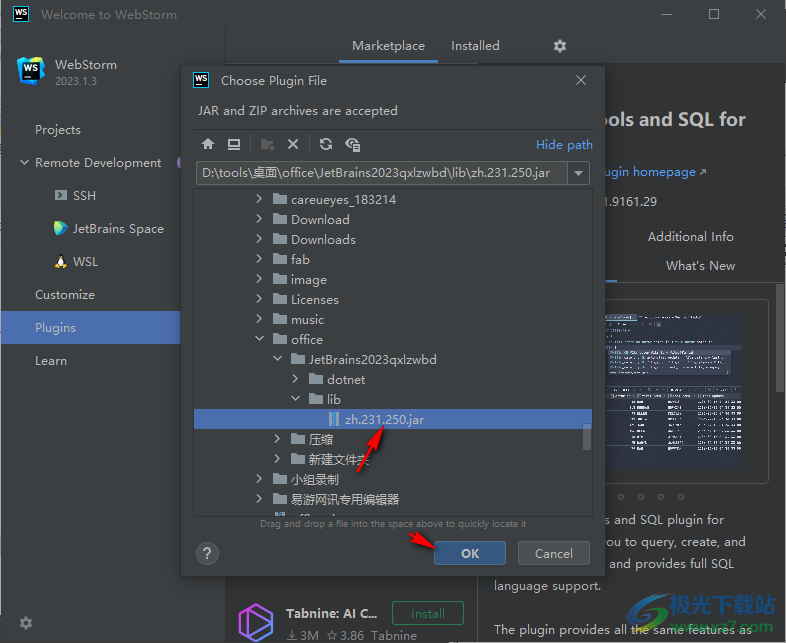Click the folder icon beside Licenses

point(280,299)
